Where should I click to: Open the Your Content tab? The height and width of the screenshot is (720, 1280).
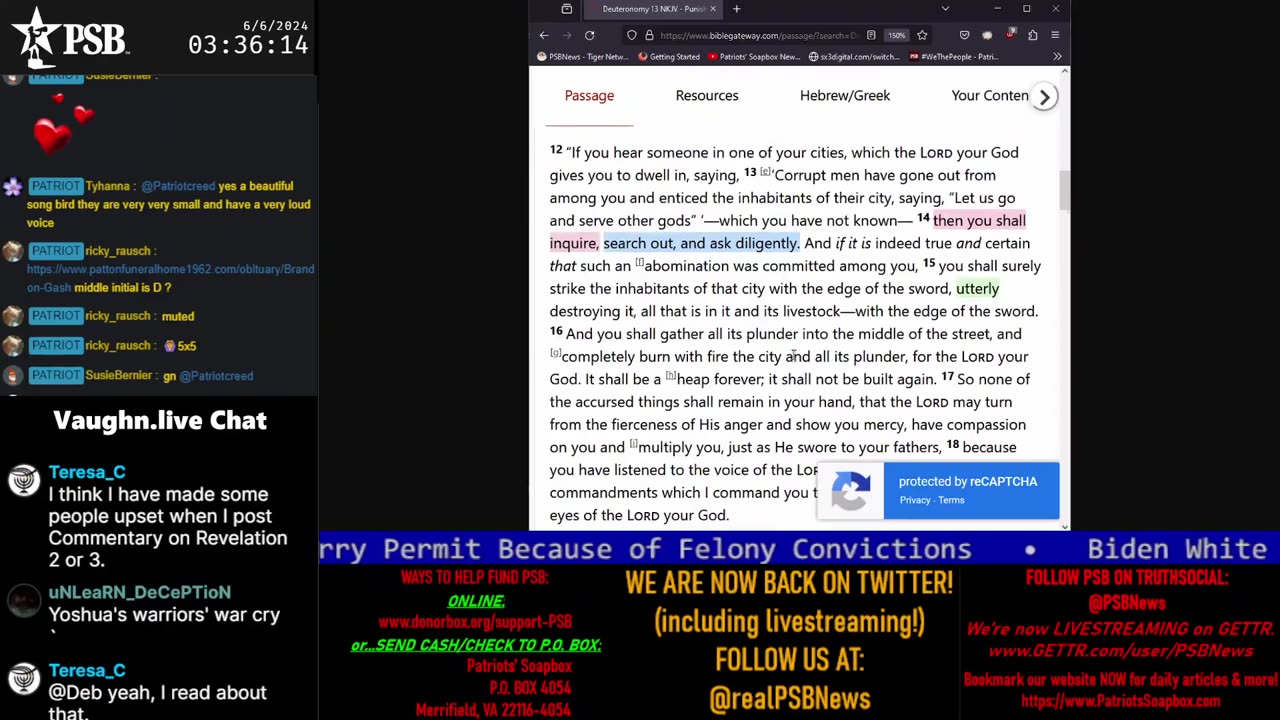[990, 96]
